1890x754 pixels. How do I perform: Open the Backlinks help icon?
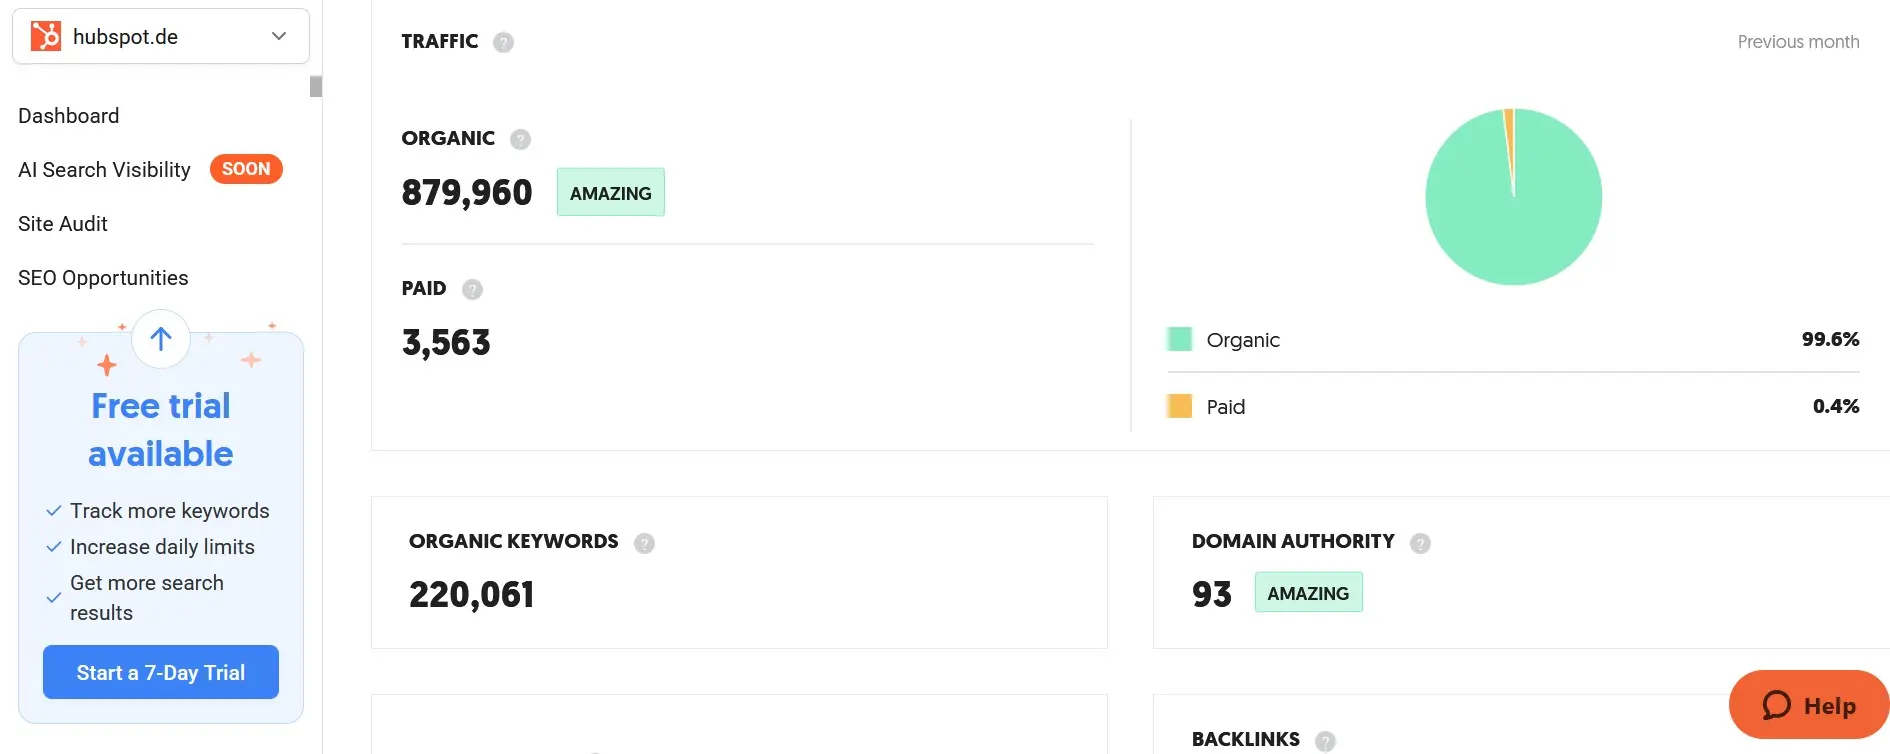[x=1325, y=740]
